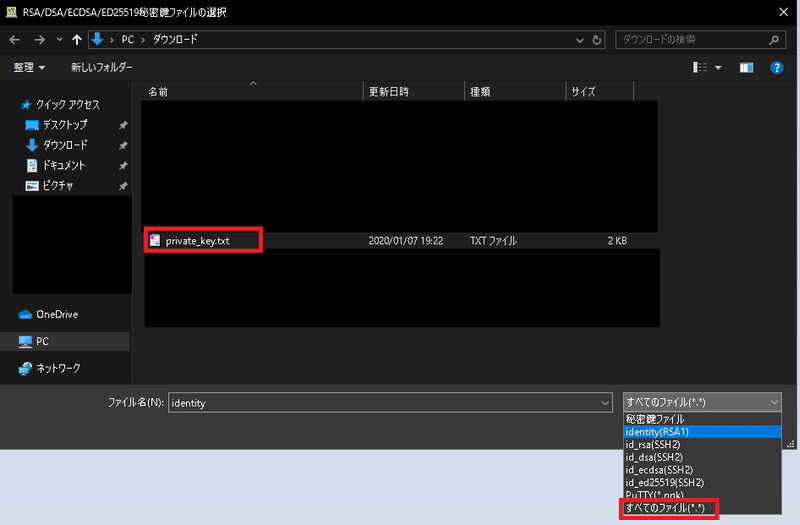Screen dimensions: 800x525
Task: Toggle the preview pane icon
Action: point(746,67)
